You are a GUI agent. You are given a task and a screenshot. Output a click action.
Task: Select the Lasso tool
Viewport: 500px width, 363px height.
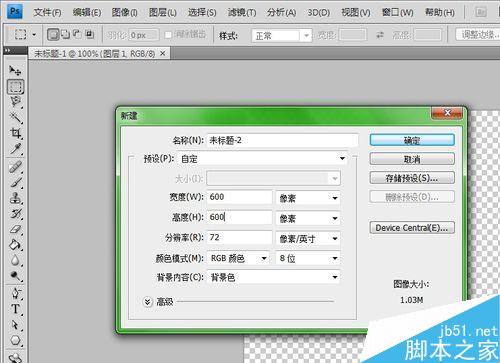coord(15,102)
